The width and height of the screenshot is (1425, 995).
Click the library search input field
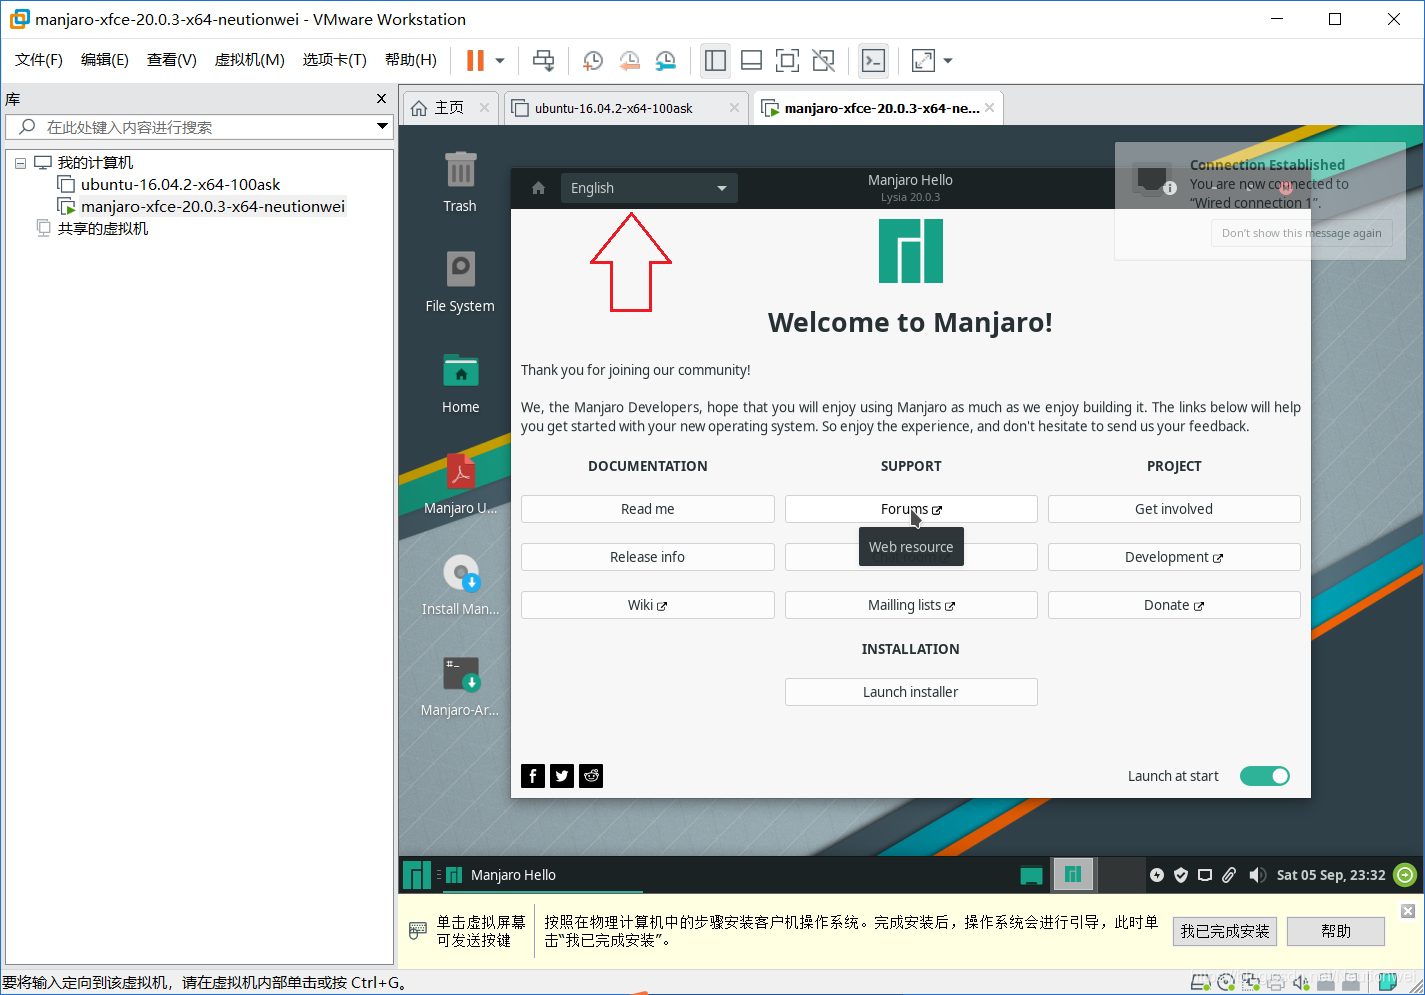click(x=197, y=127)
